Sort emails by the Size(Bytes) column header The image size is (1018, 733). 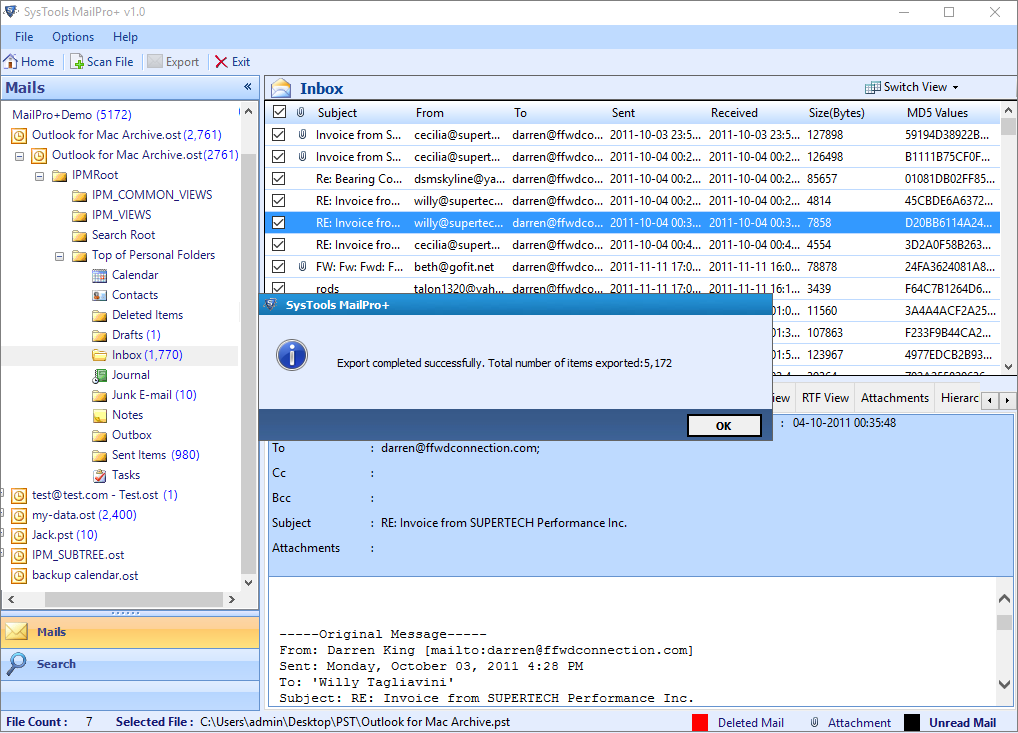836,113
